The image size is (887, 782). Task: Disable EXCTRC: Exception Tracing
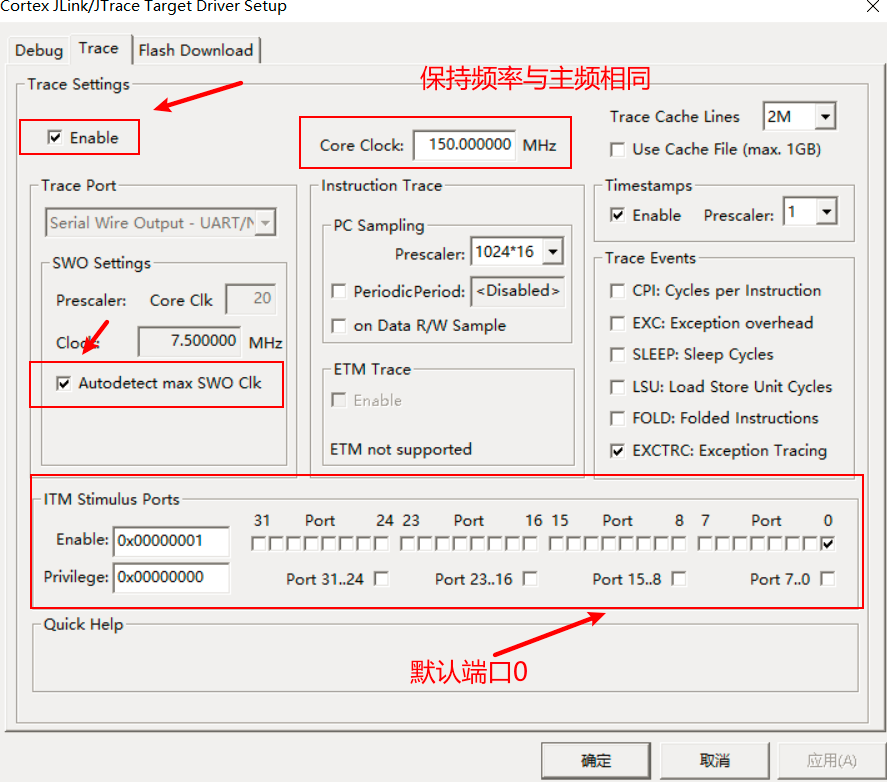pyautogui.click(x=617, y=451)
